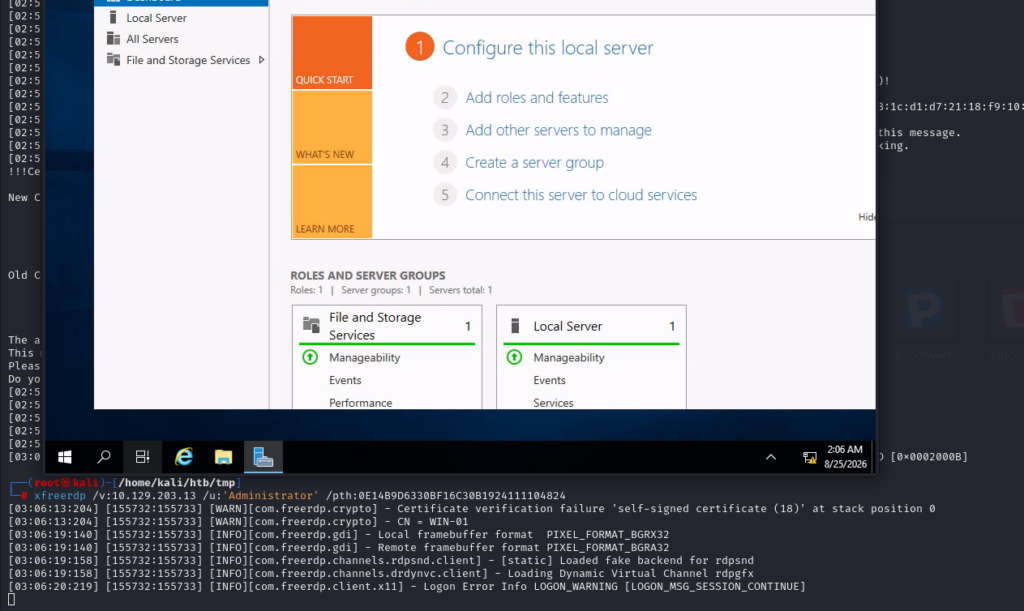This screenshot has width=1024, height=611.
Task: Click the Local Server tile icon
Action: click(x=515, y=326)
